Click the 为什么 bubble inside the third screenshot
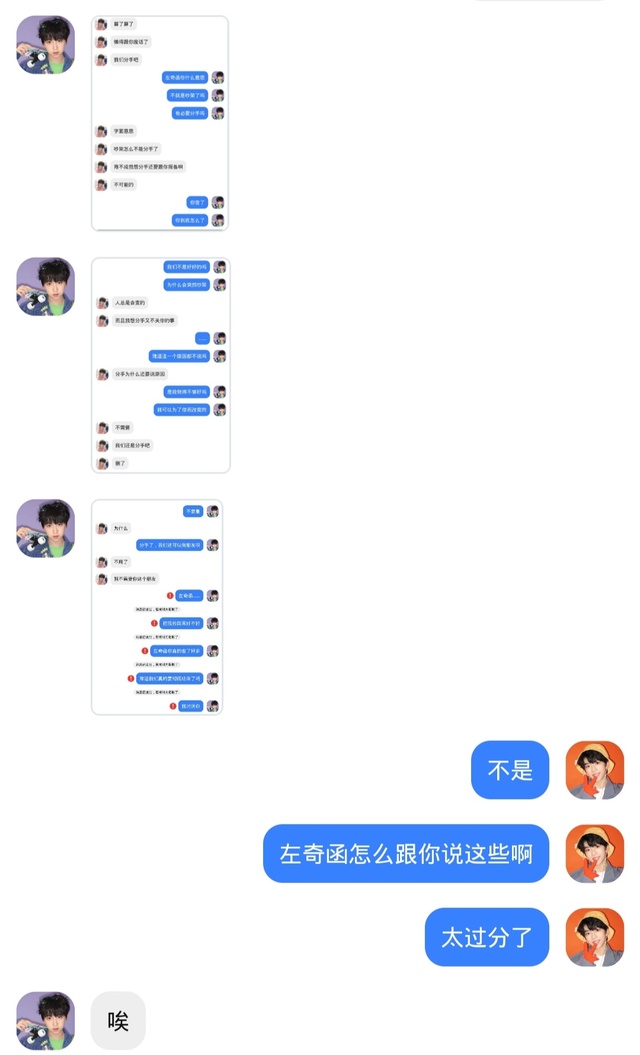This screenshot has width=640, height=1055. (x=120, y=528)
